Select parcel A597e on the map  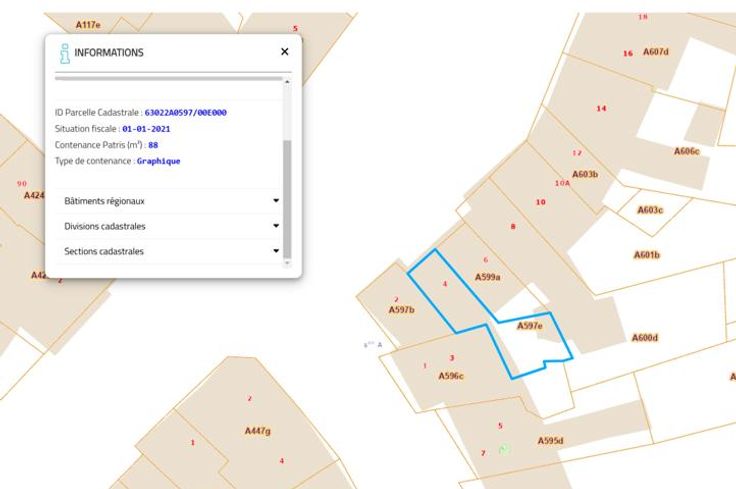[529, 326]
